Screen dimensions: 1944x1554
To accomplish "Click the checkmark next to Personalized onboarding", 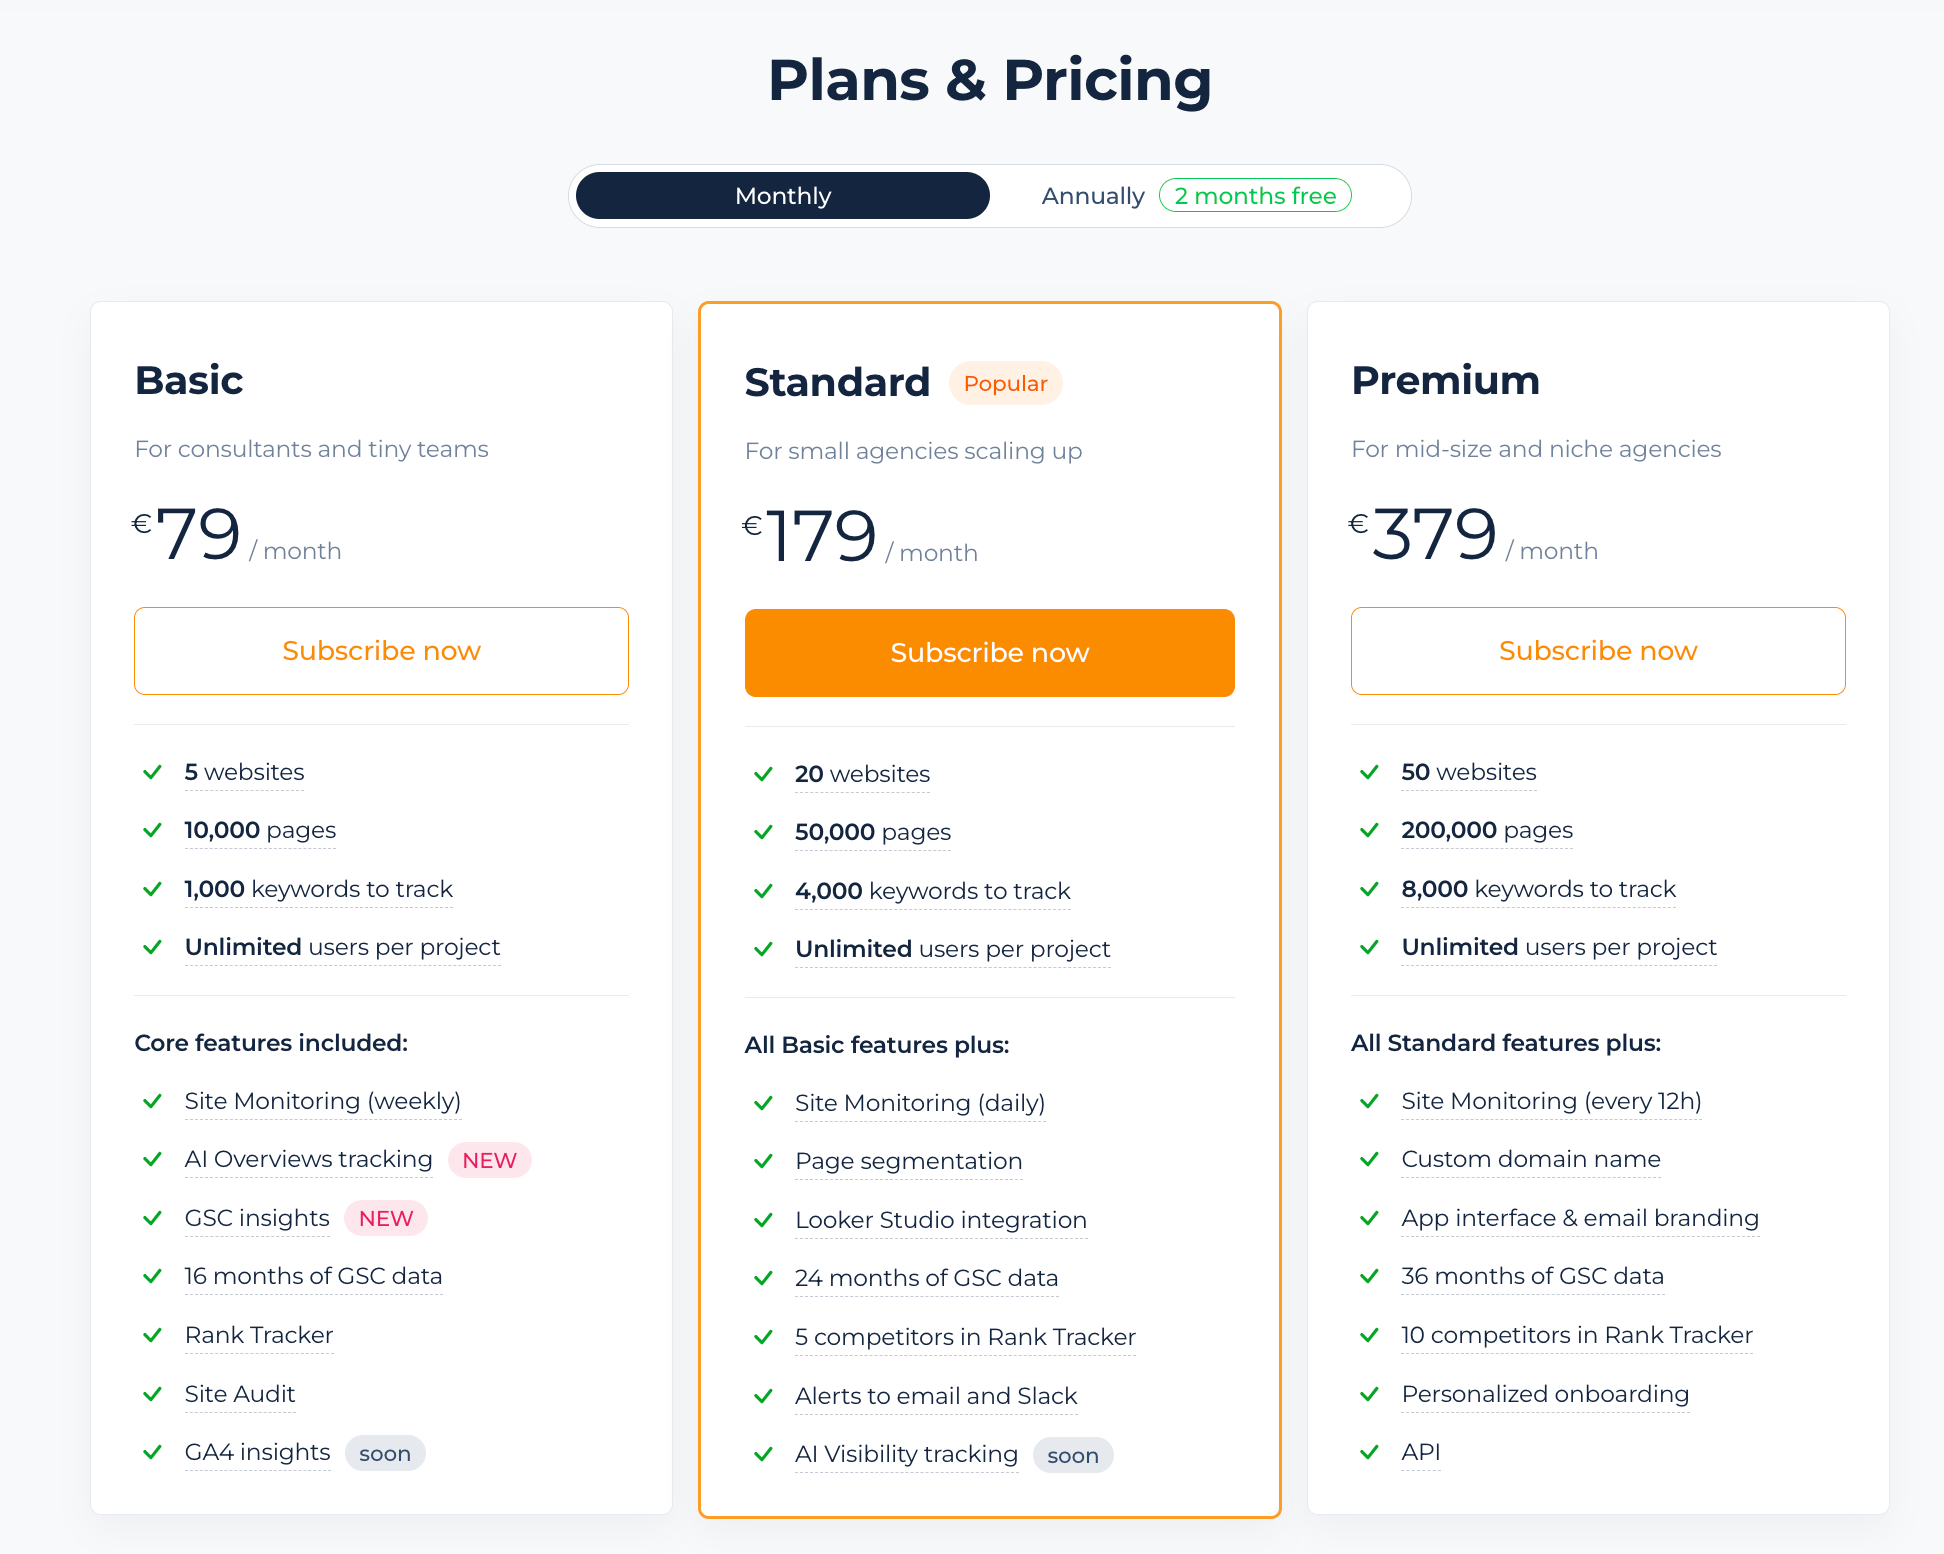I will [x=1369, y=1394].
